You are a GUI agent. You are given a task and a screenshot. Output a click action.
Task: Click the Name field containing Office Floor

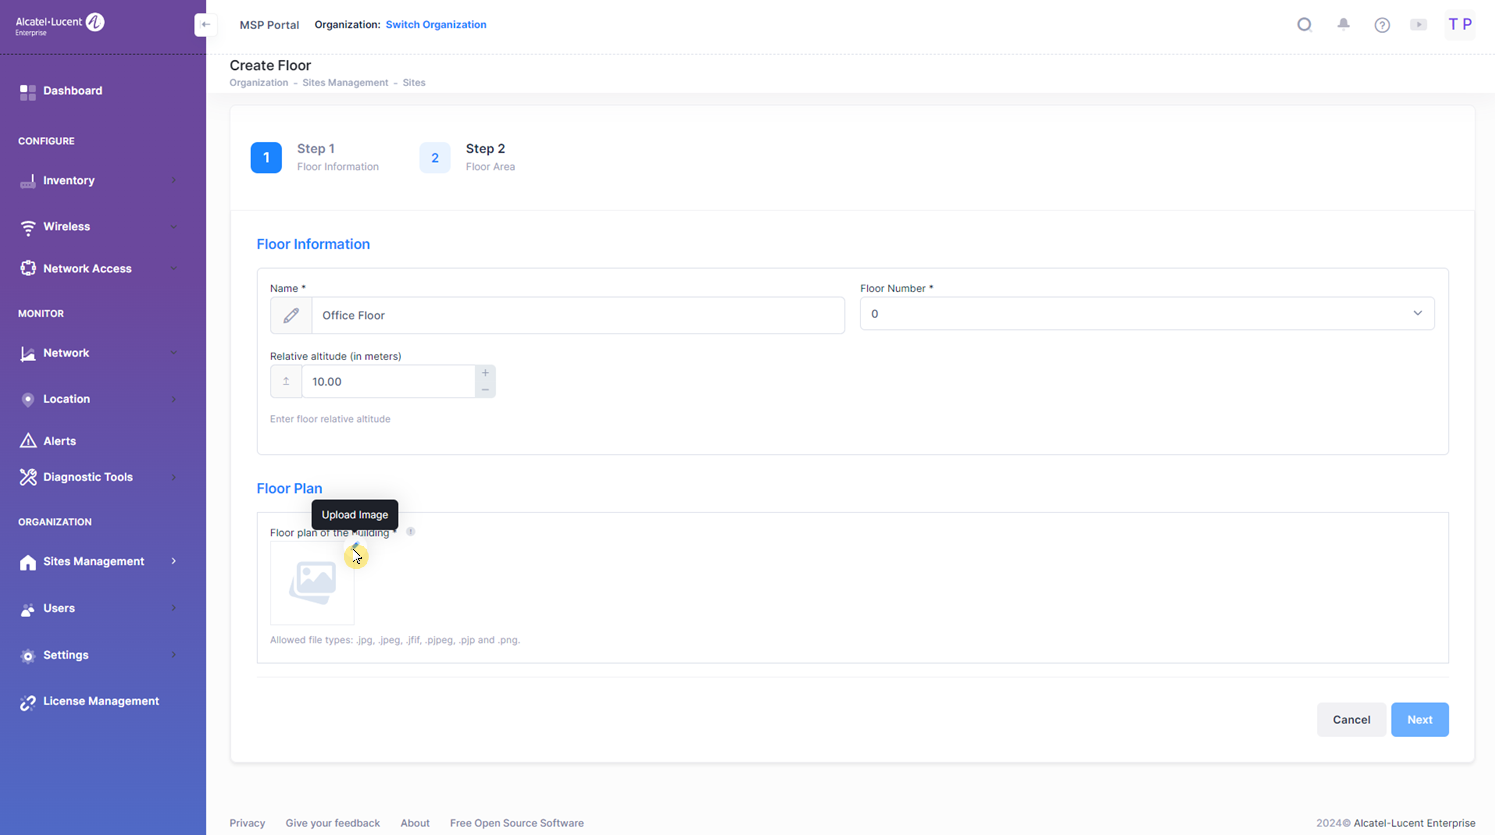576,316
